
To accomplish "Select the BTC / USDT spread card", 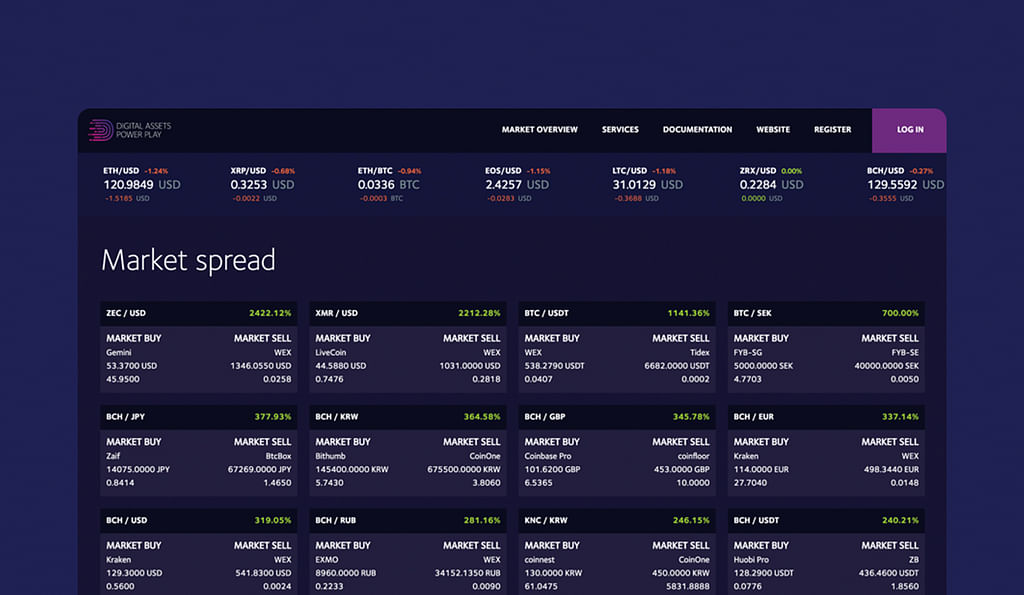I will tap(616, 313).
